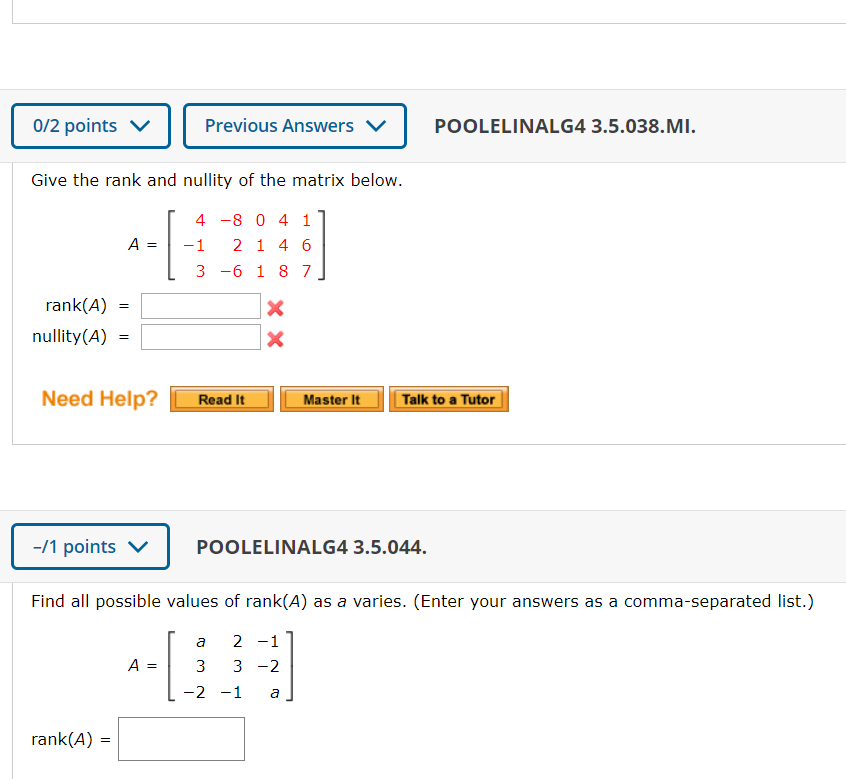This screenshot has width=846, height=779.
Task: Click the red X error icon beside rank(A)
Action: click(275, 305)
